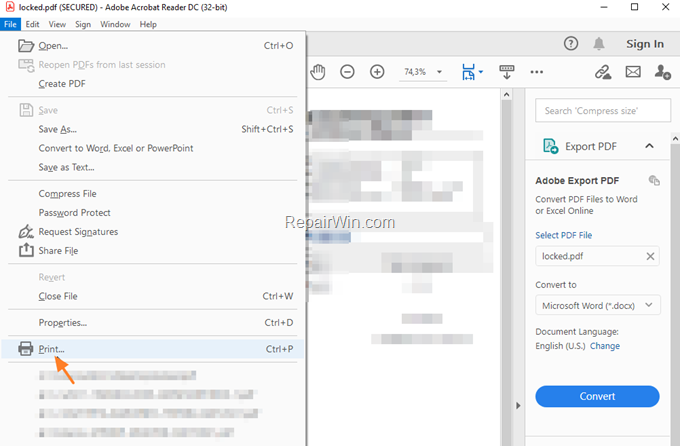Select Print... in File menu
680x446 pixels.
[153, 349]
